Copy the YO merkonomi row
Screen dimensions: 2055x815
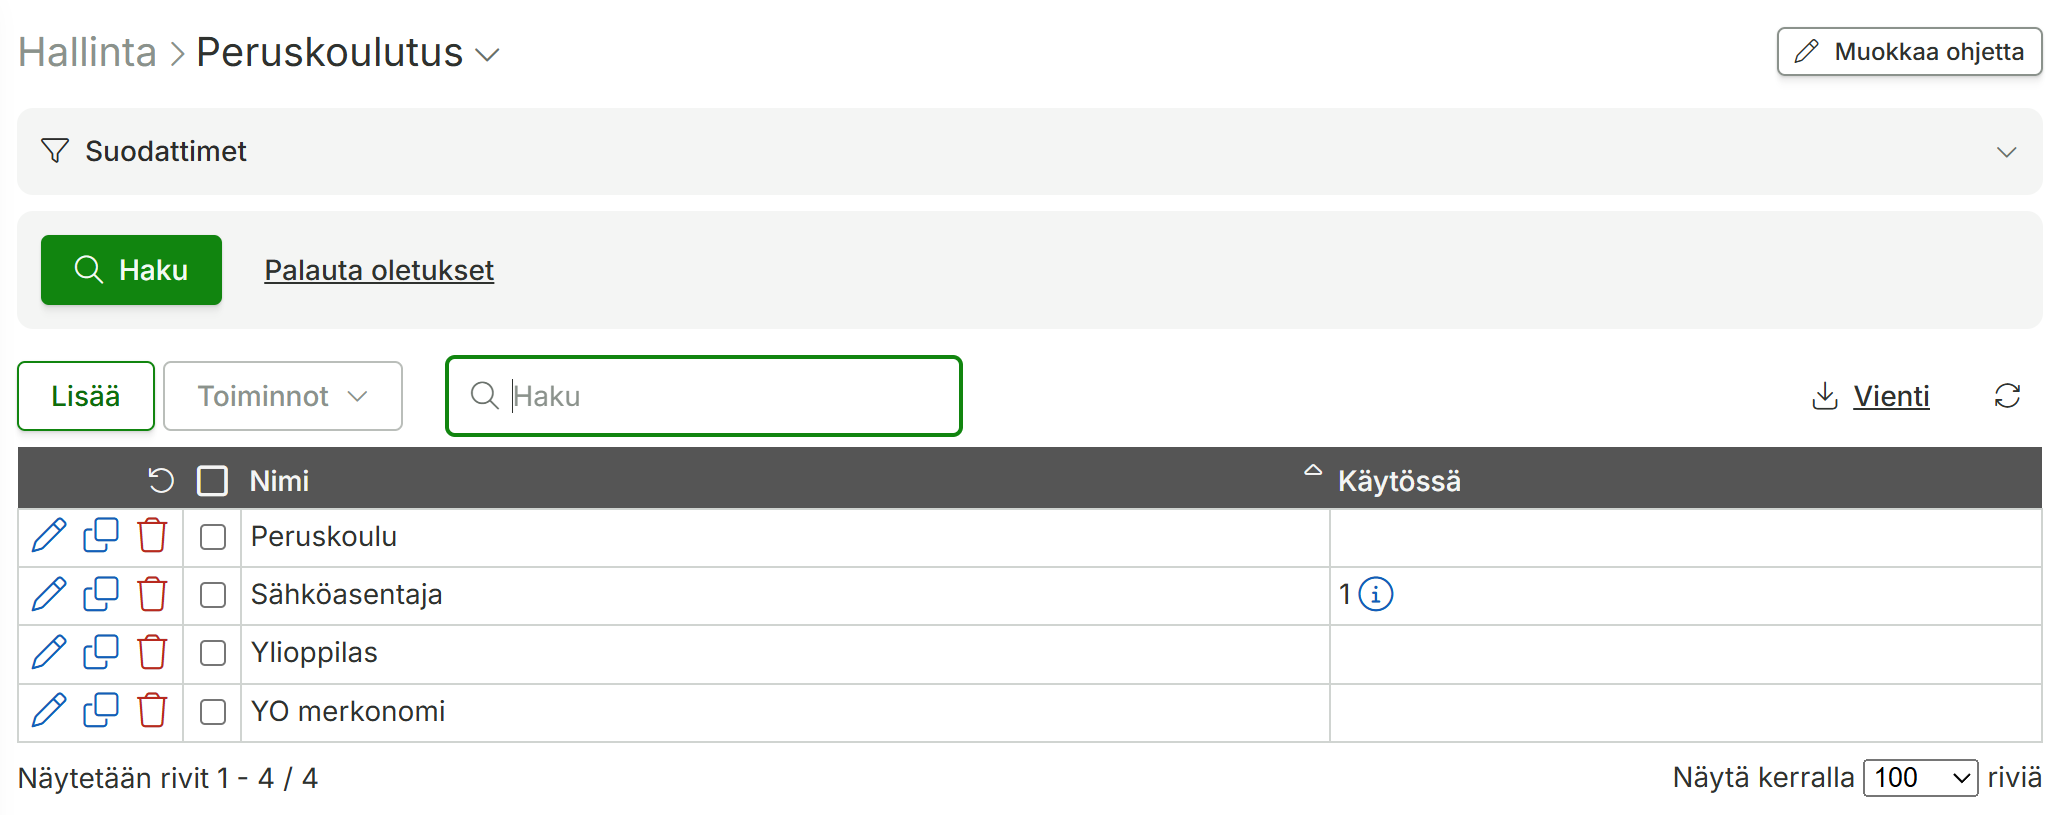[x=101, y=711]
